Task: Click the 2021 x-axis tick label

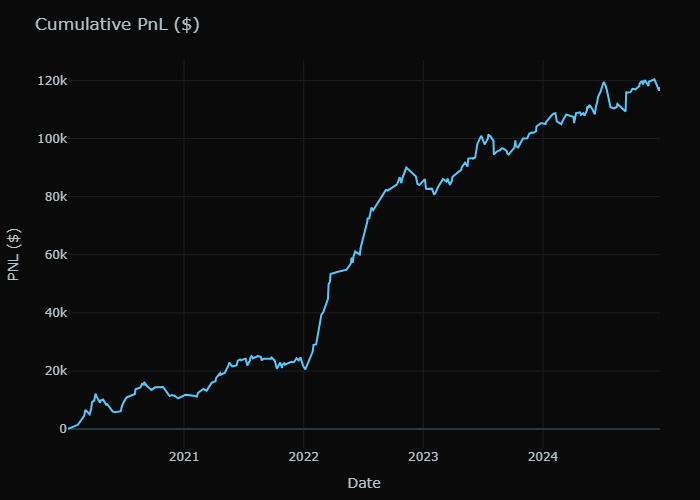Action: coord(184,457)
